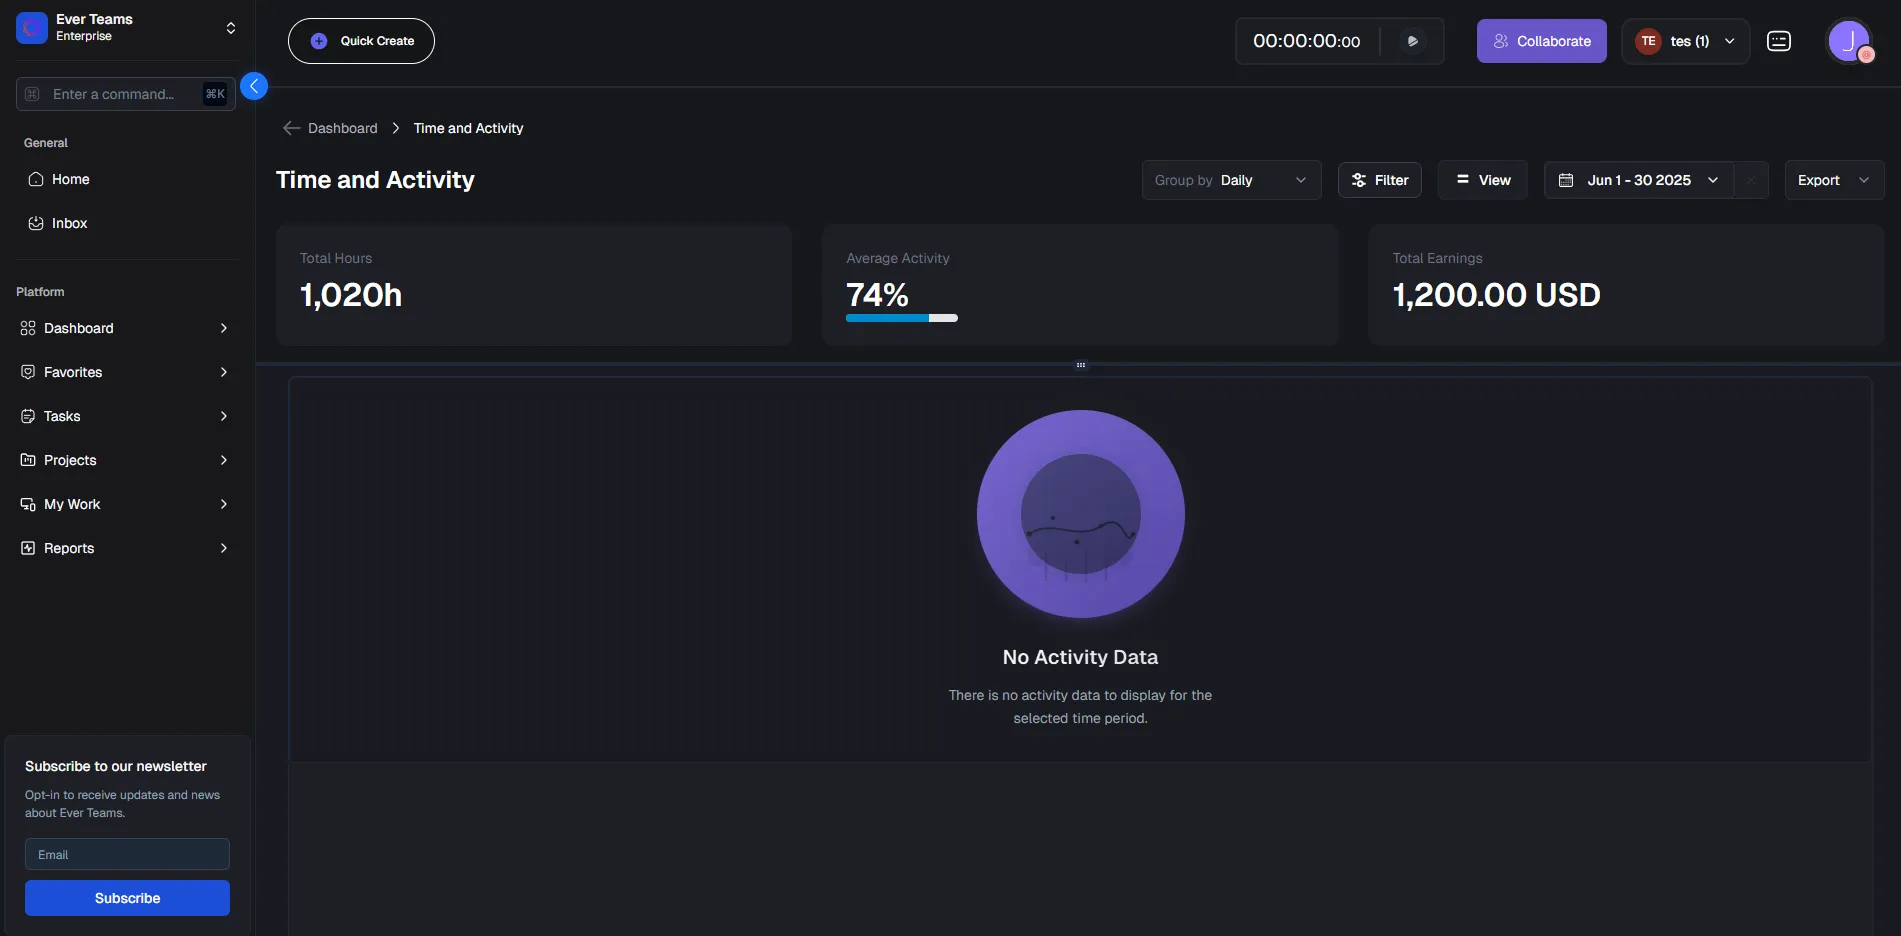Image resolution: width=1901 pixels, height=936 pixels.
Task: Click the timer display 00:00:00:00
Action: tap(1306, 41)
